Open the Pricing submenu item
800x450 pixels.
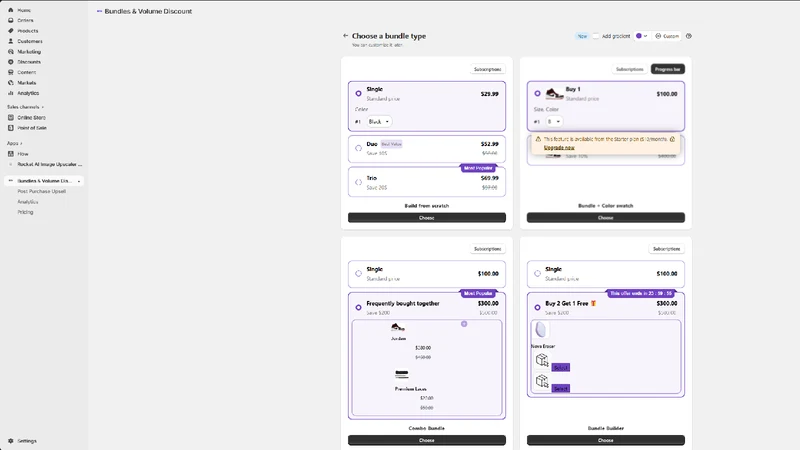[x=25, y=212]
